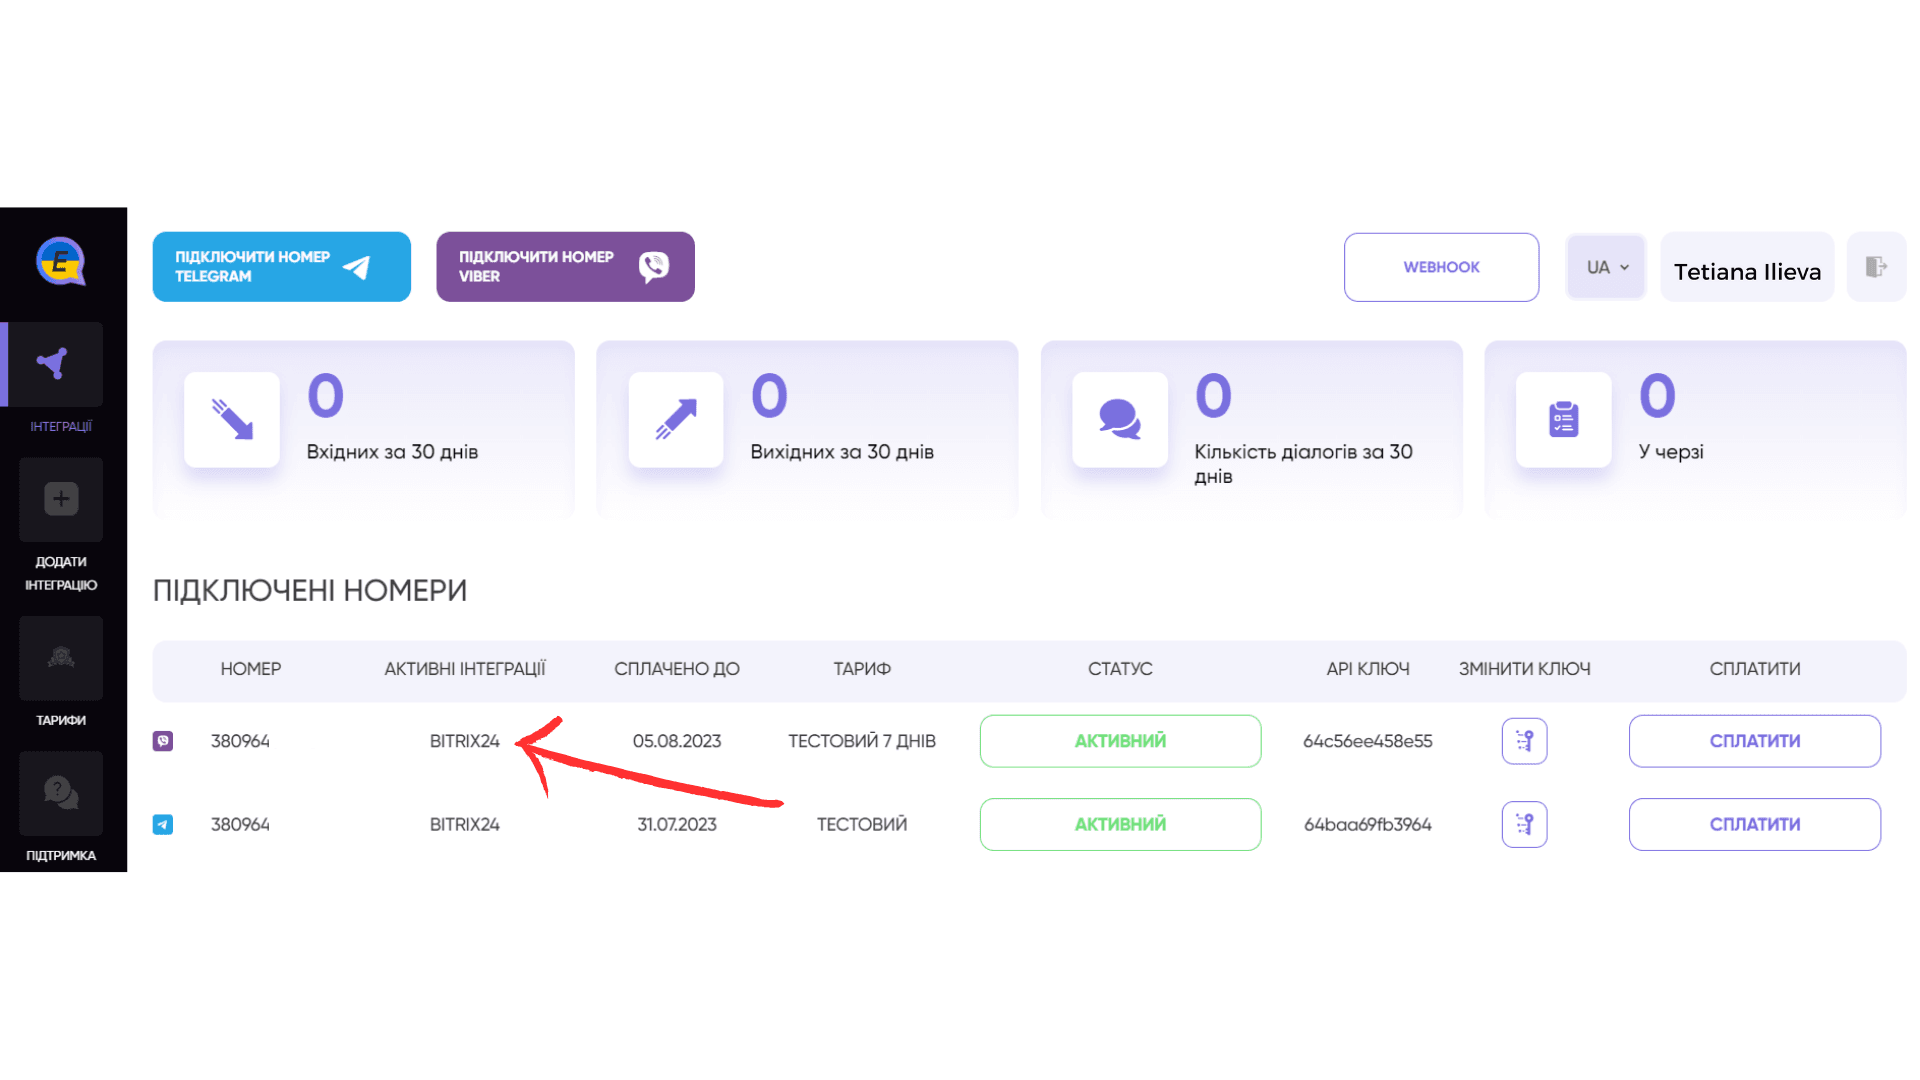Image resolution: width=1920 pixels, height=1080 pixels.
Task: Click the Номер column header
Action: click(251, 669)
